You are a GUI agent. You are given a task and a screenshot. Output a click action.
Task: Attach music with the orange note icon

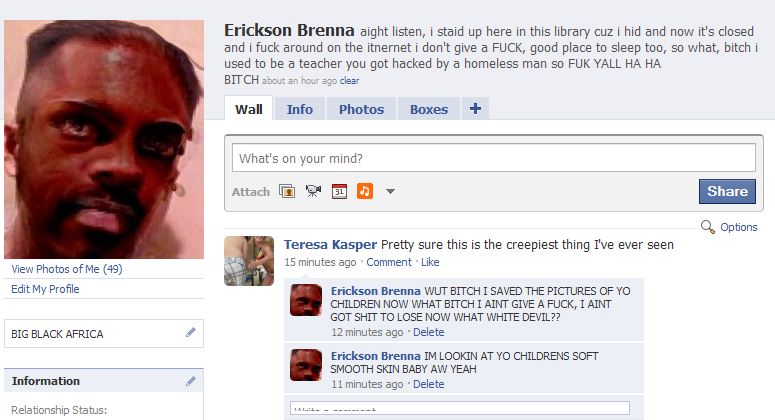click(x=365, y=191)
